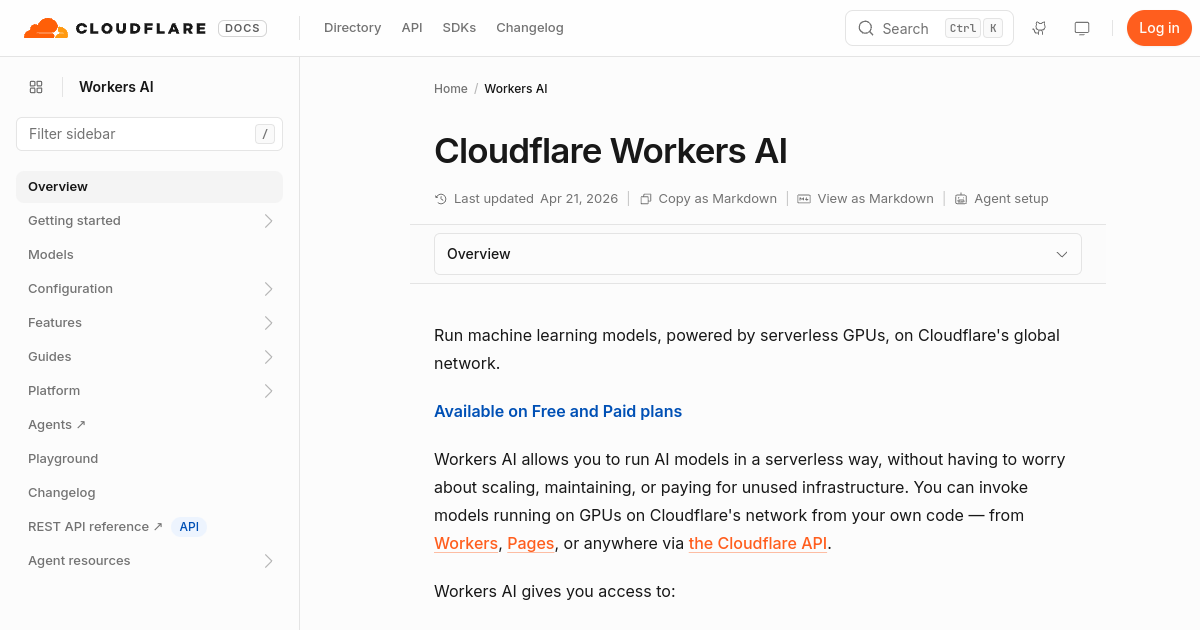
Task: Open the products grid icon beside Workers AI
Action: (x=36, y=87)
